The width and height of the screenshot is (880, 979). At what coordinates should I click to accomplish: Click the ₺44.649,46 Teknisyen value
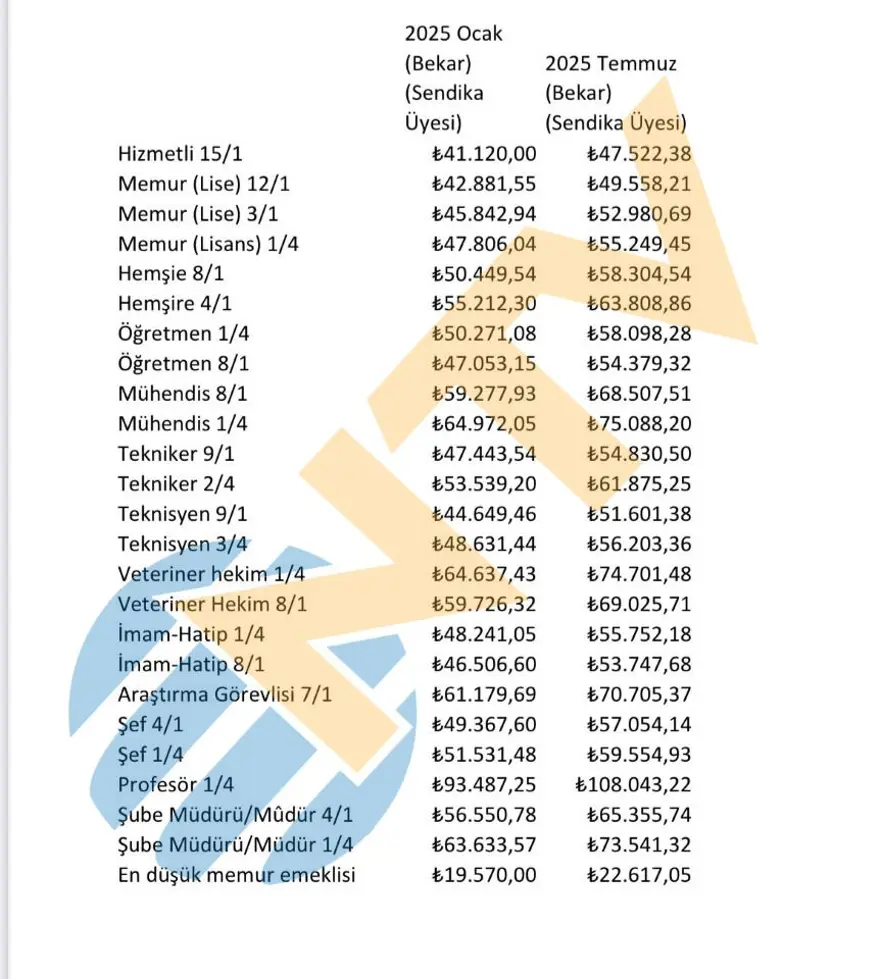click(484, 514)
